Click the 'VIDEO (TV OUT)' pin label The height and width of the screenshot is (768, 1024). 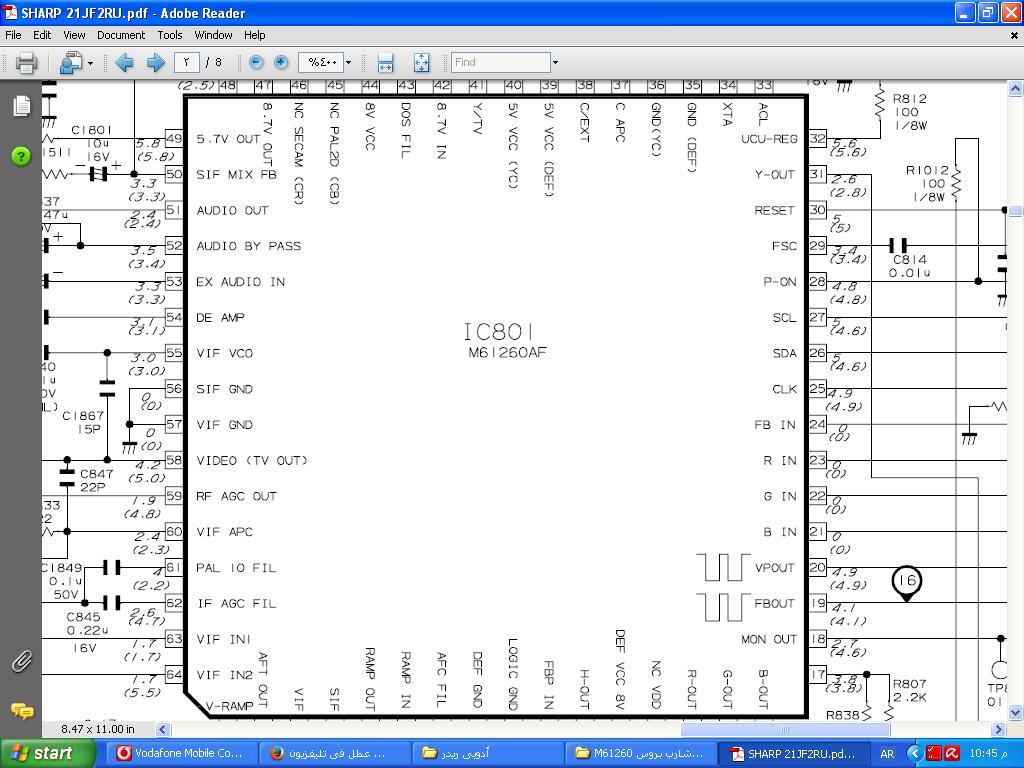[x=252, y=460]
